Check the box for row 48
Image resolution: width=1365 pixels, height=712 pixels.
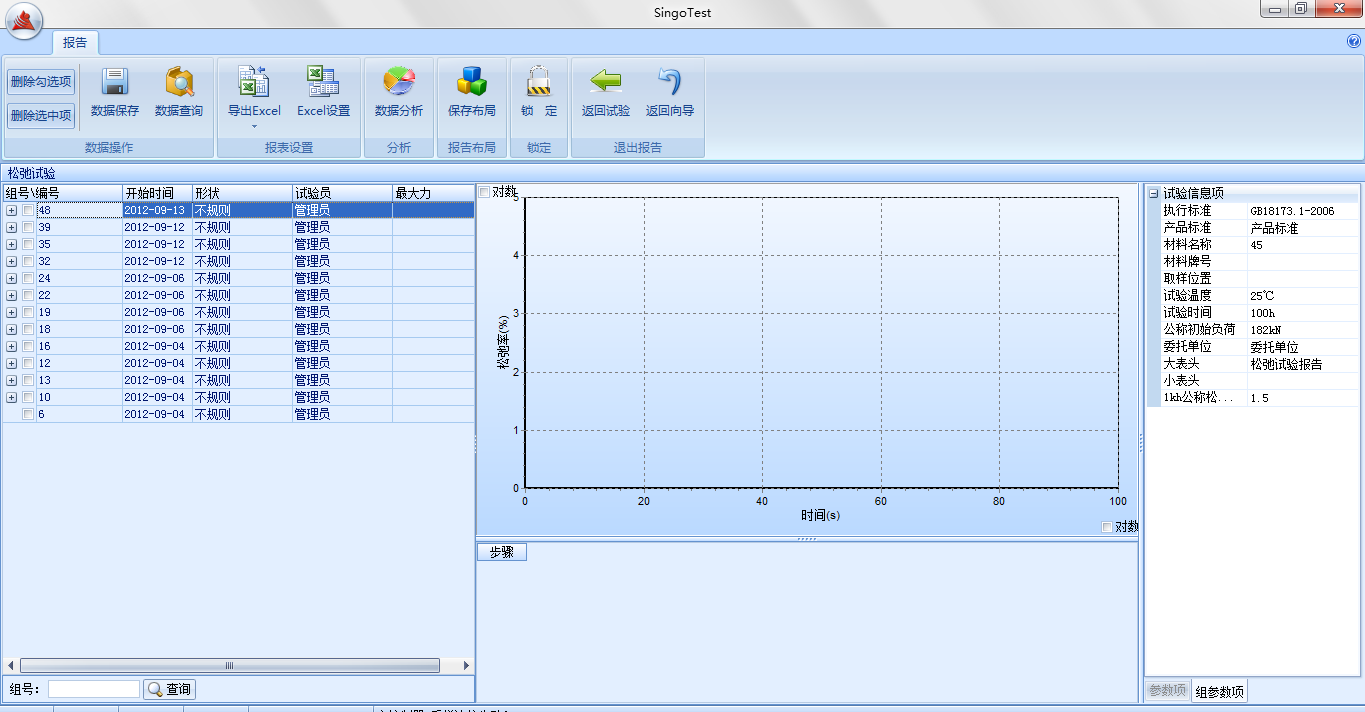coord(28,210)
